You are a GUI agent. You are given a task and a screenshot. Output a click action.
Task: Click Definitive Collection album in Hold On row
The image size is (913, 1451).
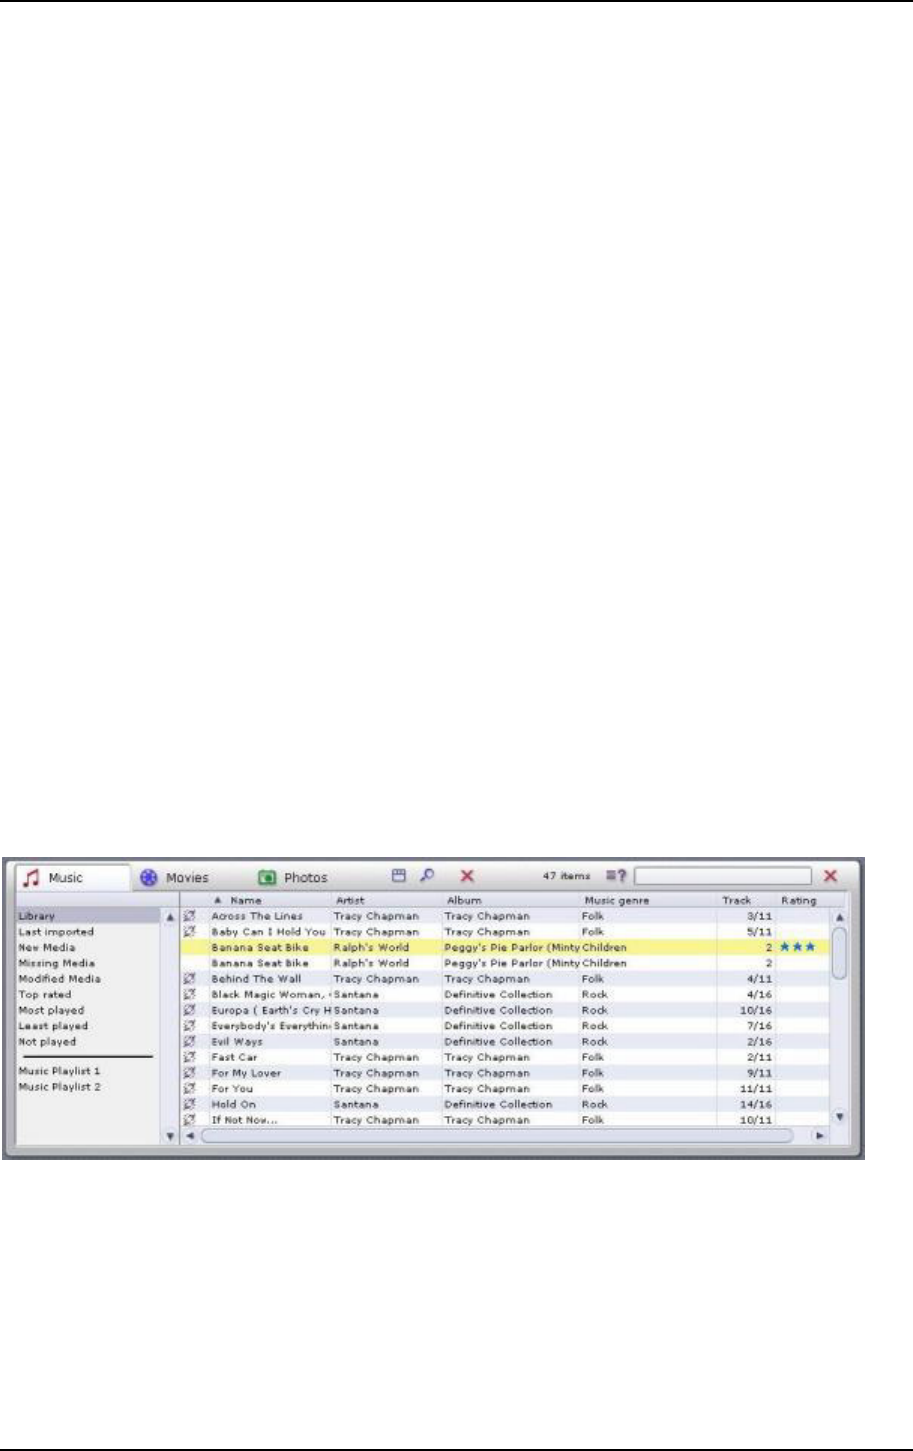(498, 1104)
